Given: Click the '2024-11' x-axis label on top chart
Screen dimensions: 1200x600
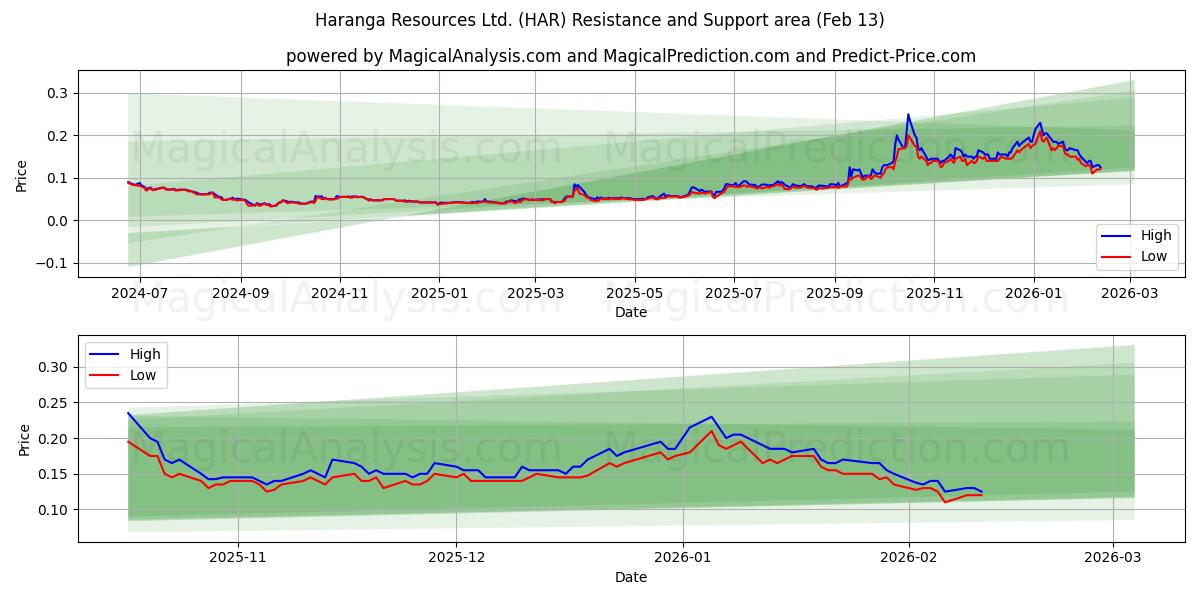Looking at the screenshot, I should pos(340,293).
